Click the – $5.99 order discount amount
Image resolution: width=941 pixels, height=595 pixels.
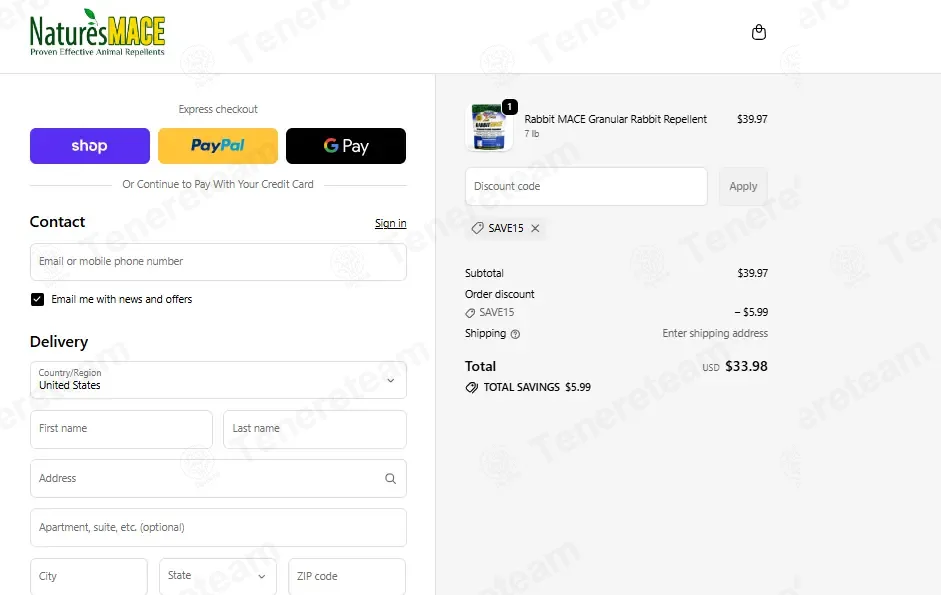pos(751,312)
